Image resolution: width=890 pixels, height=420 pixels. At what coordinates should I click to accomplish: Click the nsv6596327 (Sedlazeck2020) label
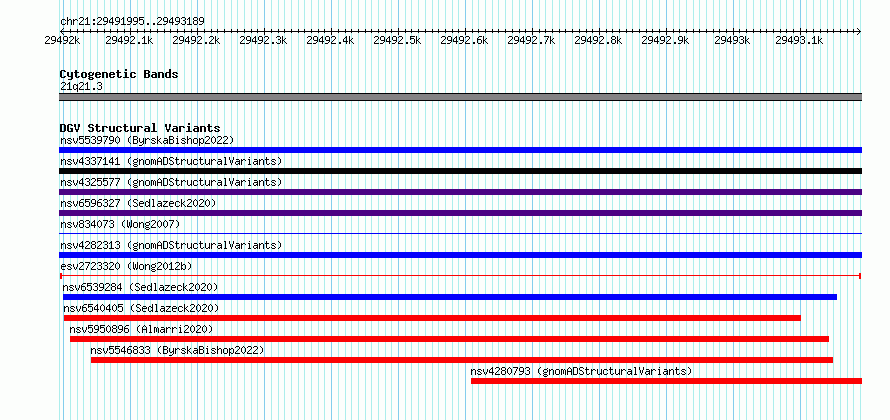[138, 203]
